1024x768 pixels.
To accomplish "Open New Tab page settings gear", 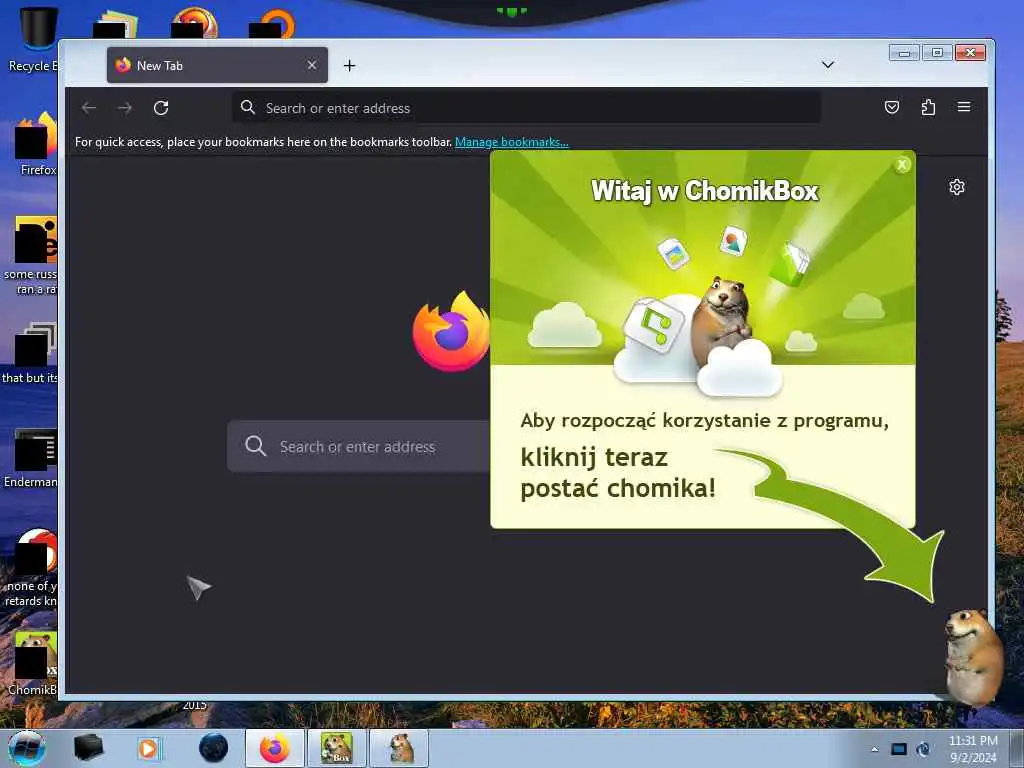I will pyautogui.click(x=957, y=187).
